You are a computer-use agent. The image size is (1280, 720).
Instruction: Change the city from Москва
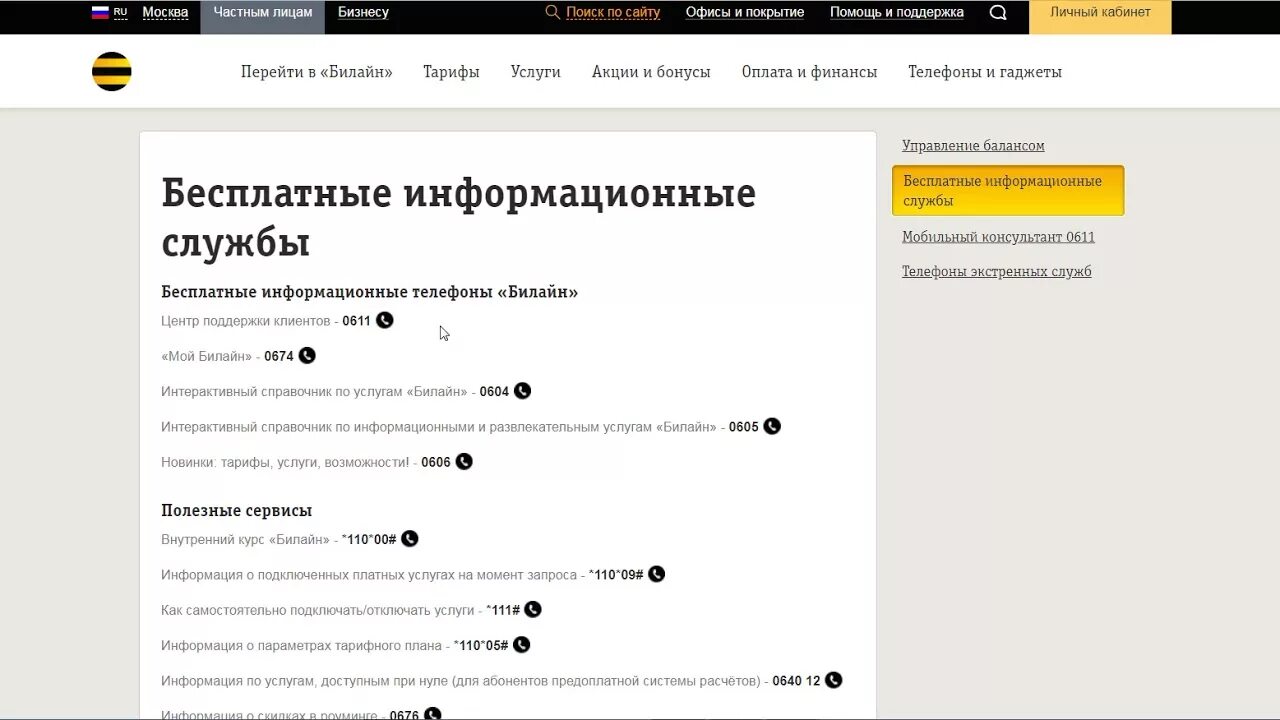pos(165,12)
